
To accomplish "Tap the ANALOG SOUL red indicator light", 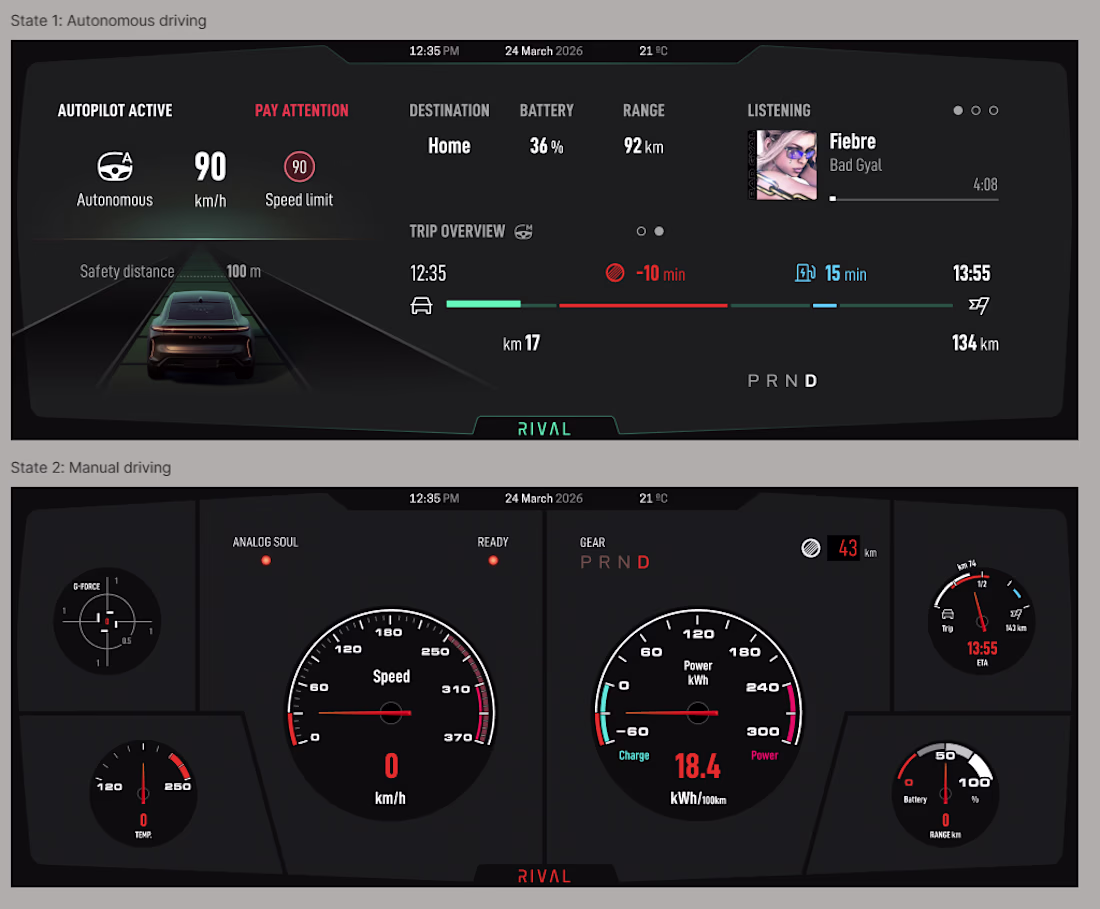I will (x=266, y=560).
